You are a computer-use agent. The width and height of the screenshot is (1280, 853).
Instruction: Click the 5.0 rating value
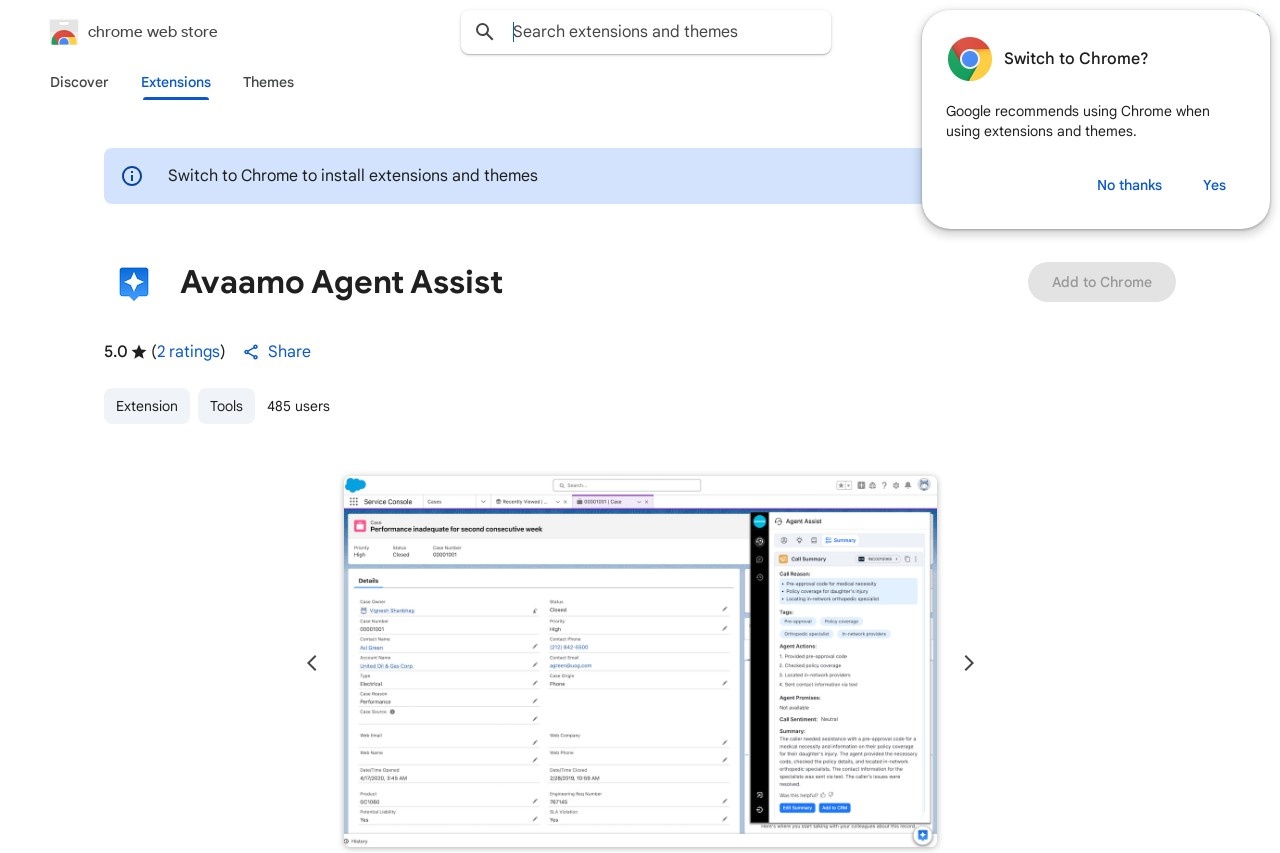tap(116, 352)
